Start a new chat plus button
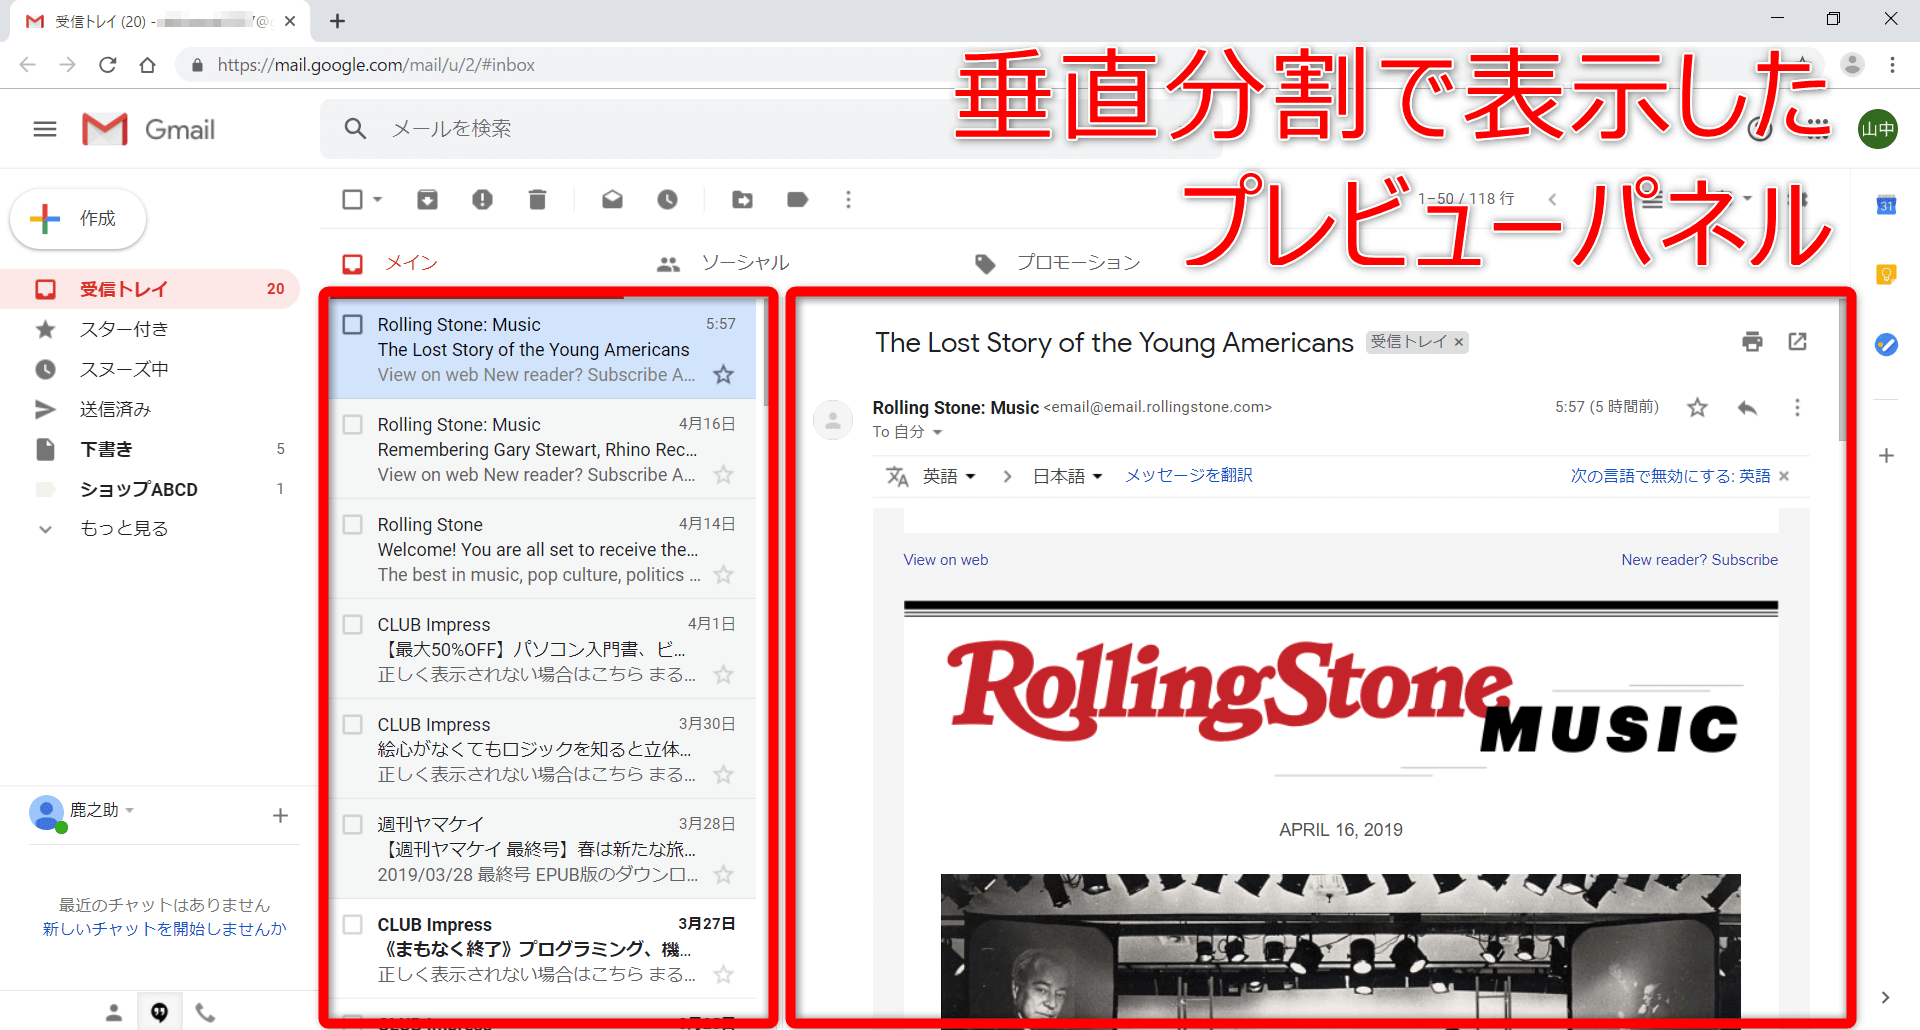The image size is (1920, 1030). (280, 816)
